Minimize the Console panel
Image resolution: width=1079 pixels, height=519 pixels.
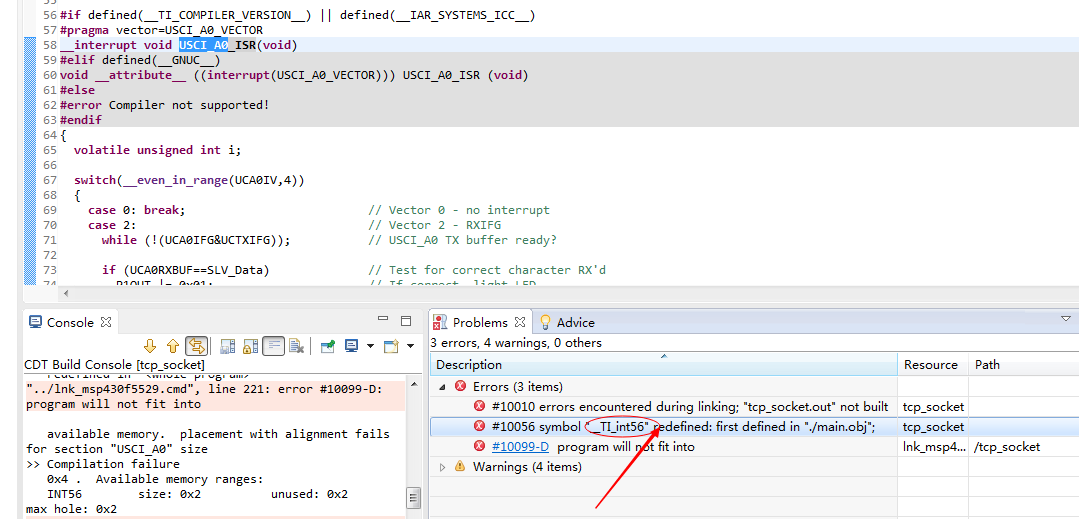[x=384, y=320]
